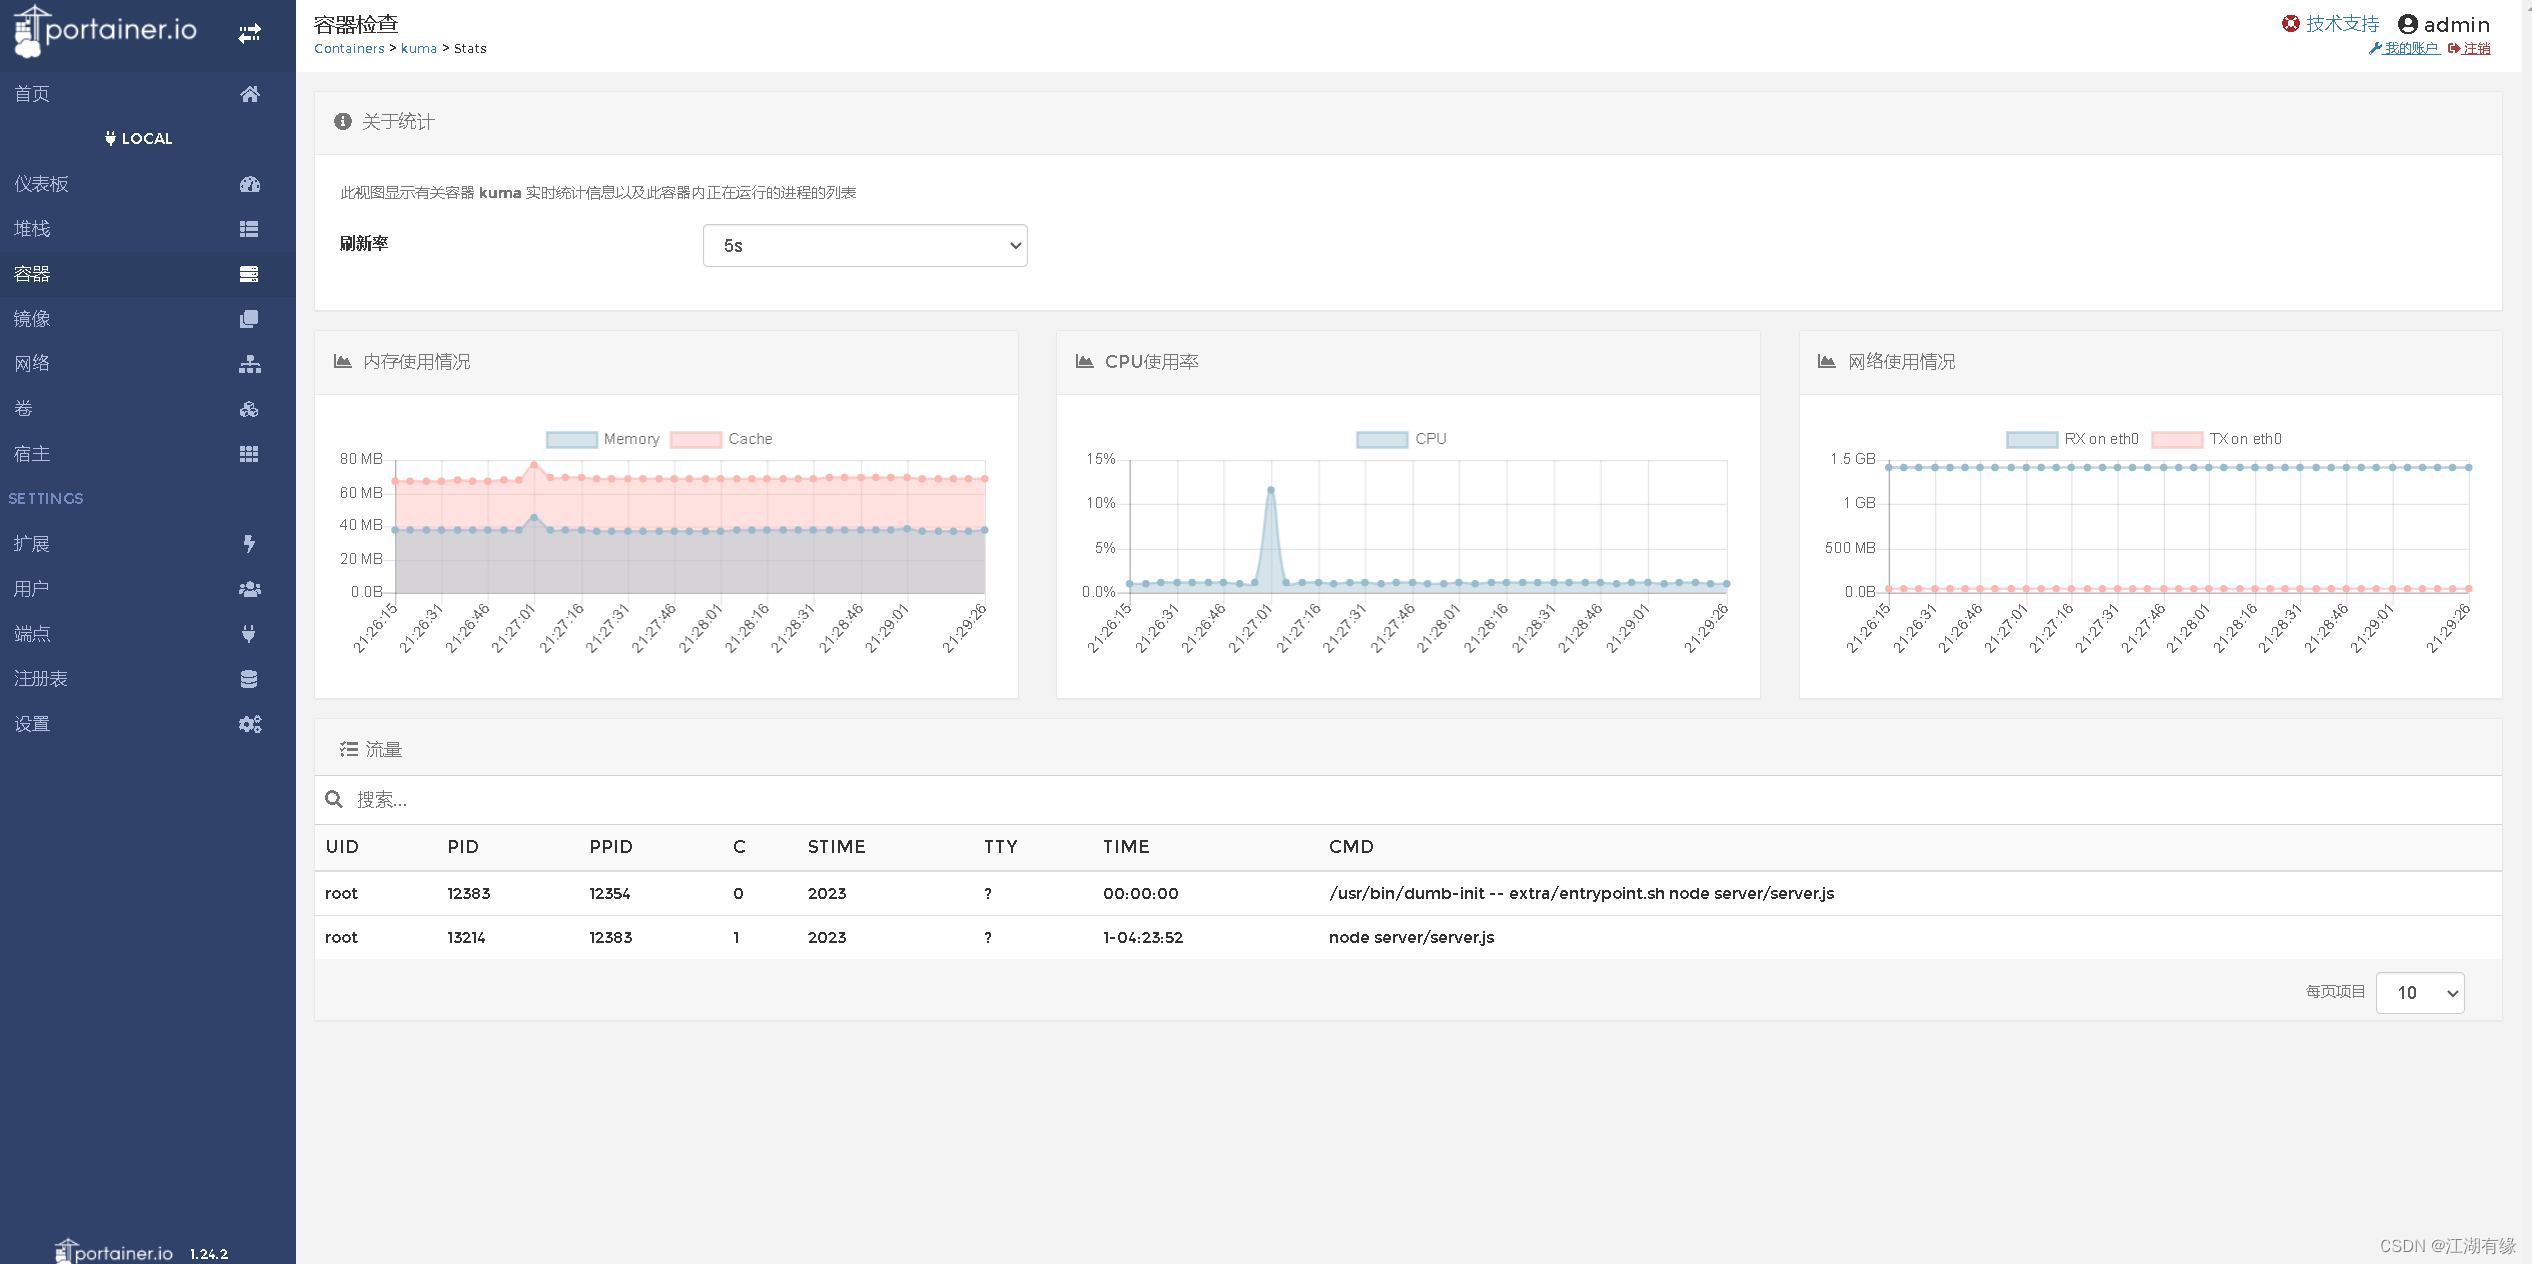Click the Portainer logo at top left
The width and height of the screenshot is (2532, 1264).
point(105,31)
